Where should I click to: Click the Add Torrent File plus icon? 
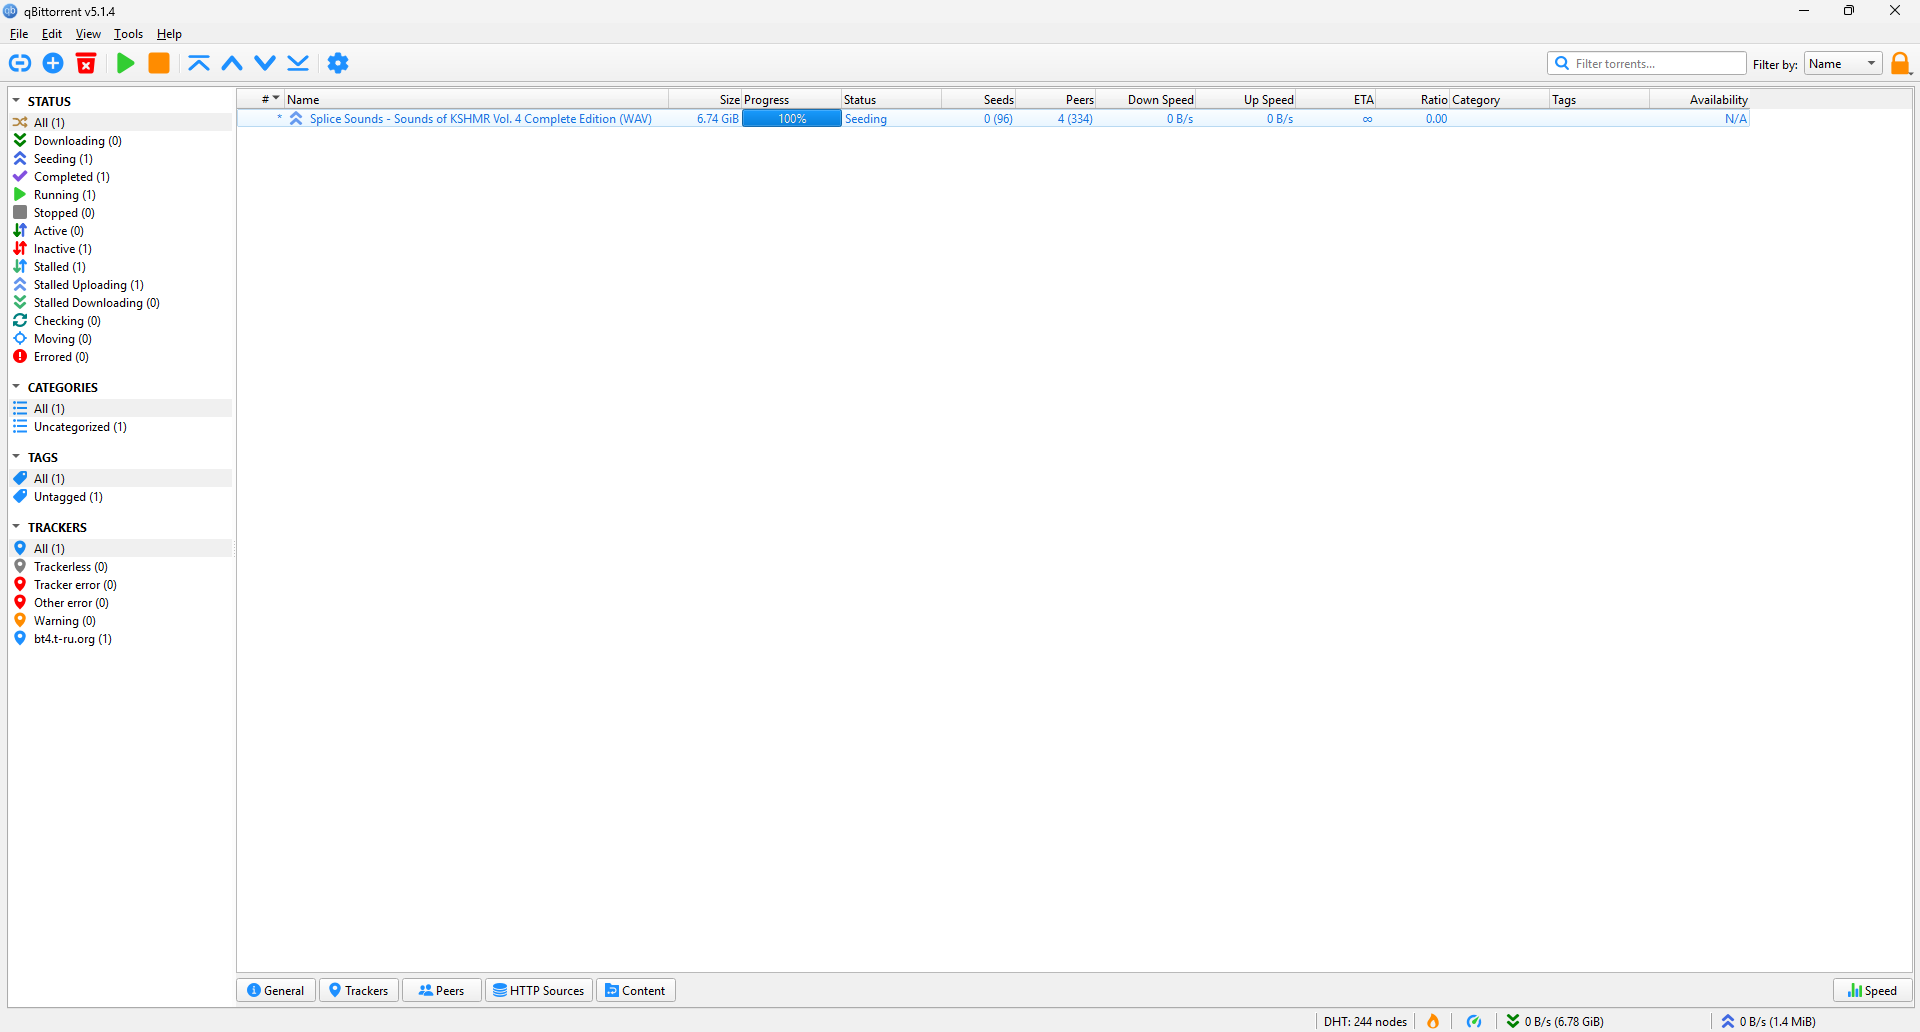53,63
